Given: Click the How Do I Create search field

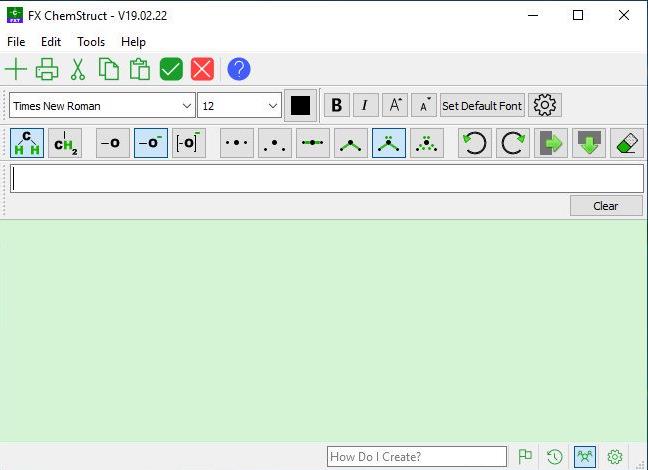Looking at the screenshot, I should [417, 456].
